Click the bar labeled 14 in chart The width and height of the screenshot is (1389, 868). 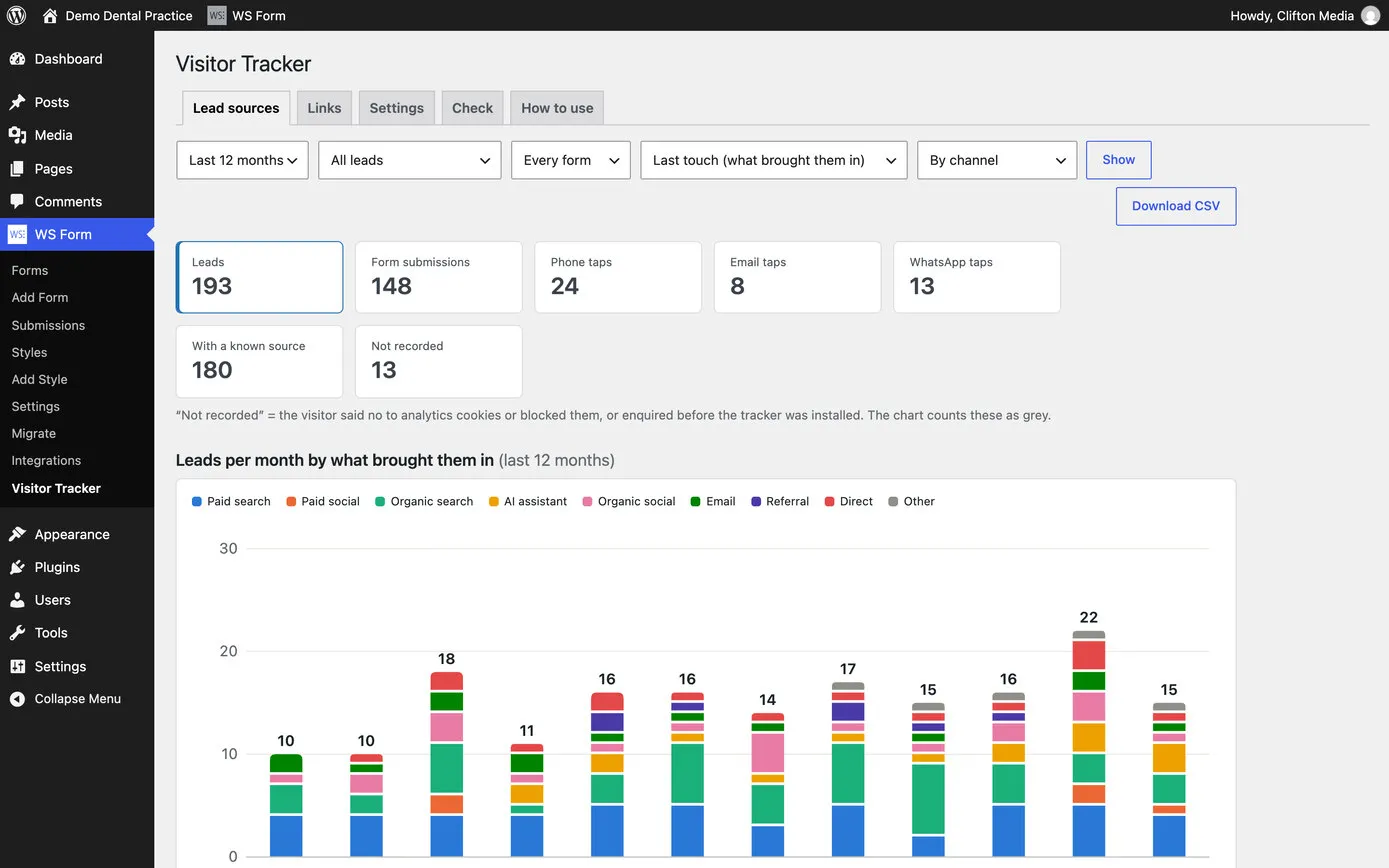tap(768, 785)
